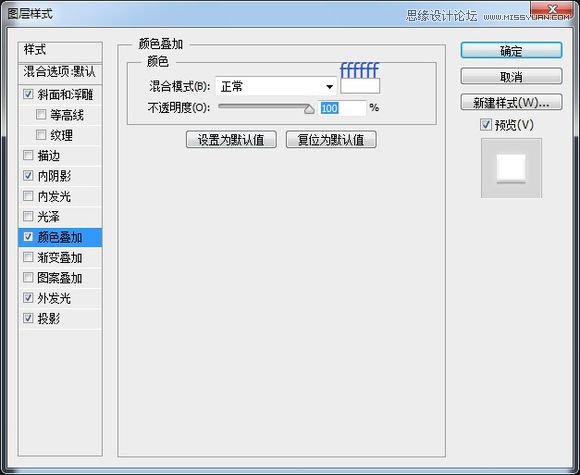This screenshot has height=475, width=580.
Task: Open the 混合模式 dropdown showing 正常
Action: pos(276,87)
